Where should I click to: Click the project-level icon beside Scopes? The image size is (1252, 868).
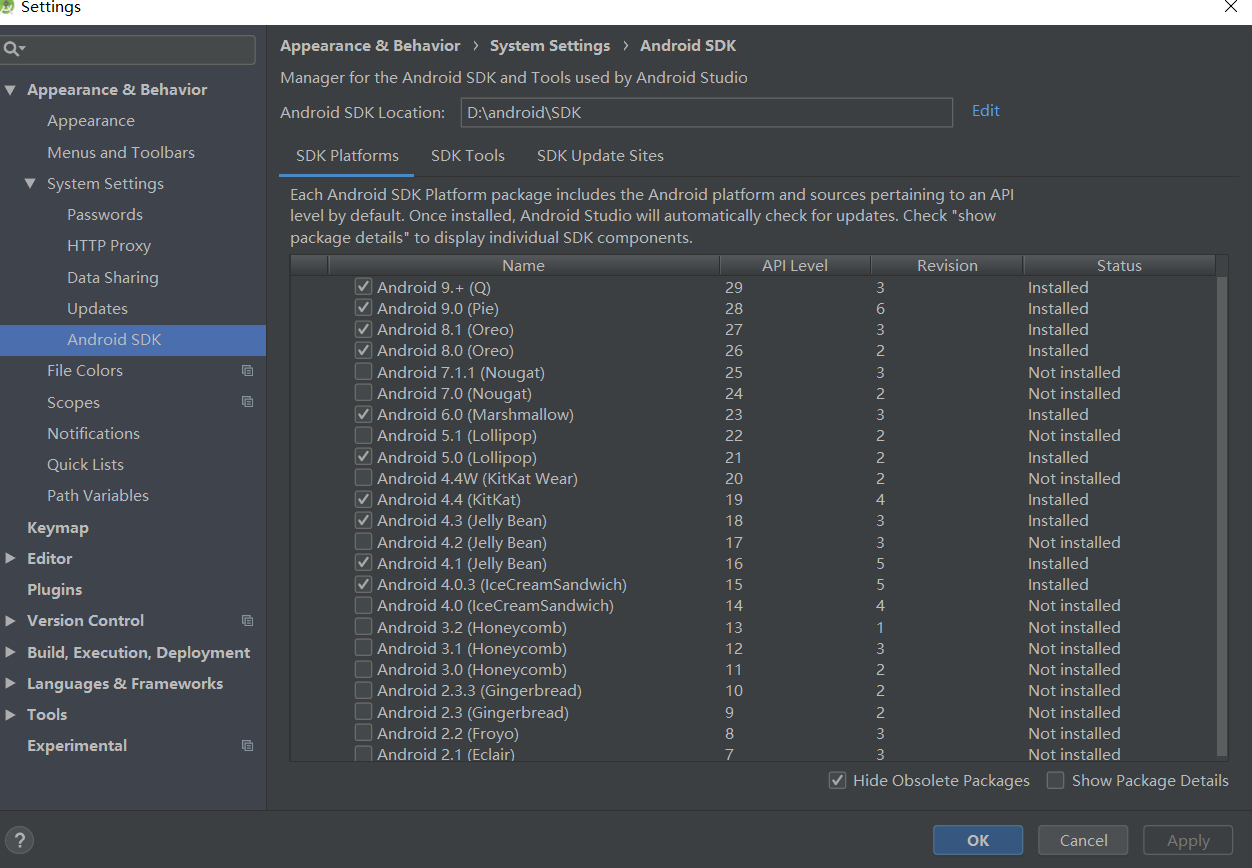click(x=247, y=402)
